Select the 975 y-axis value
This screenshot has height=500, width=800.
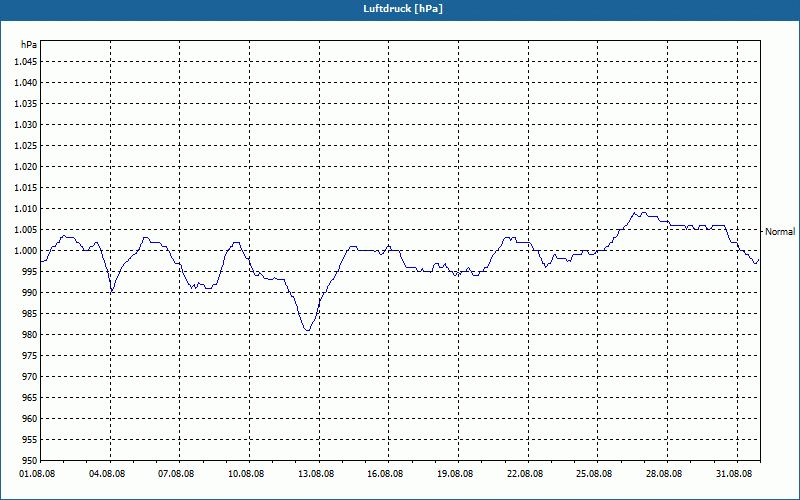pyautogui.click(x=30, y=356)
